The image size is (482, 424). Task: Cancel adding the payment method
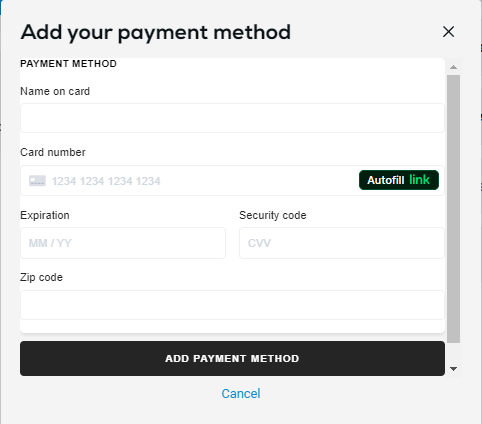coord(241,394)
